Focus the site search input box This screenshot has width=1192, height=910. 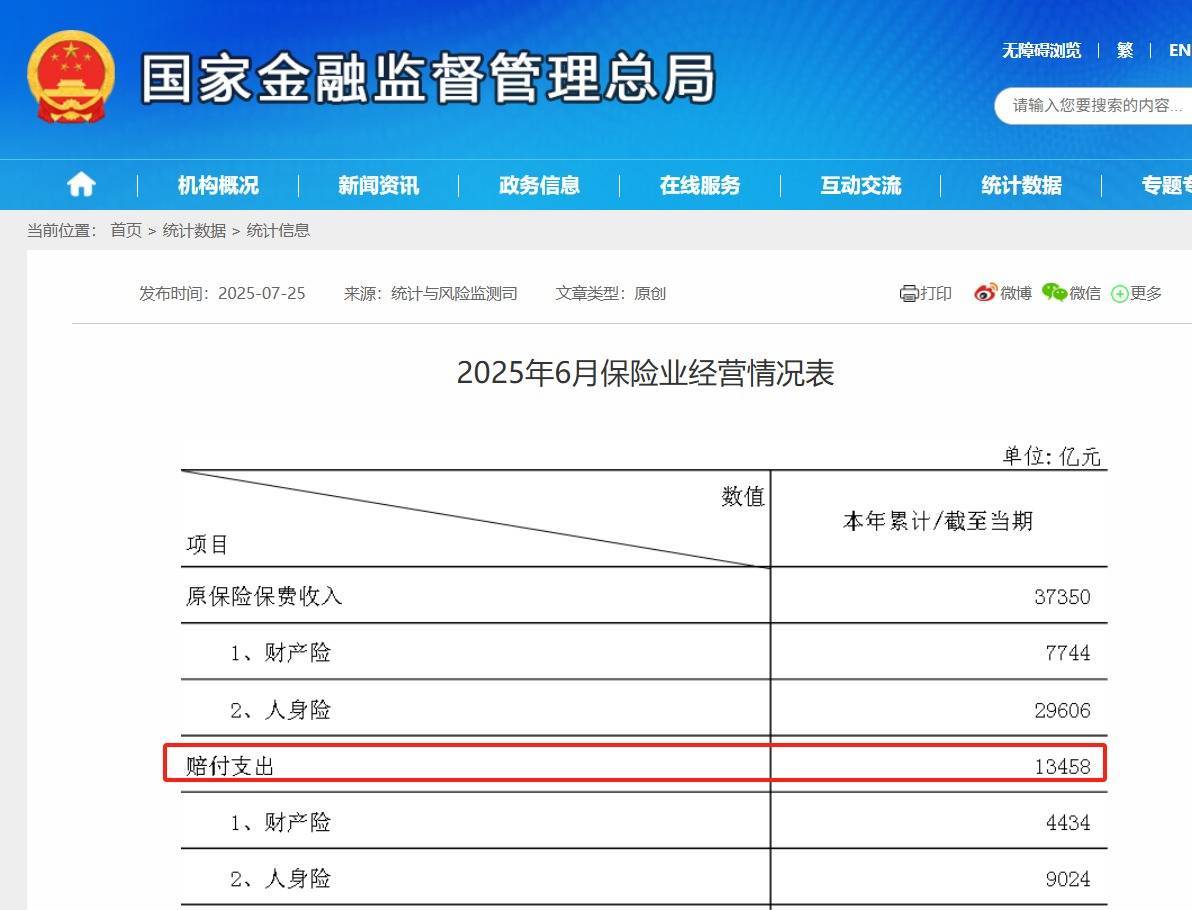[1095, 105]
